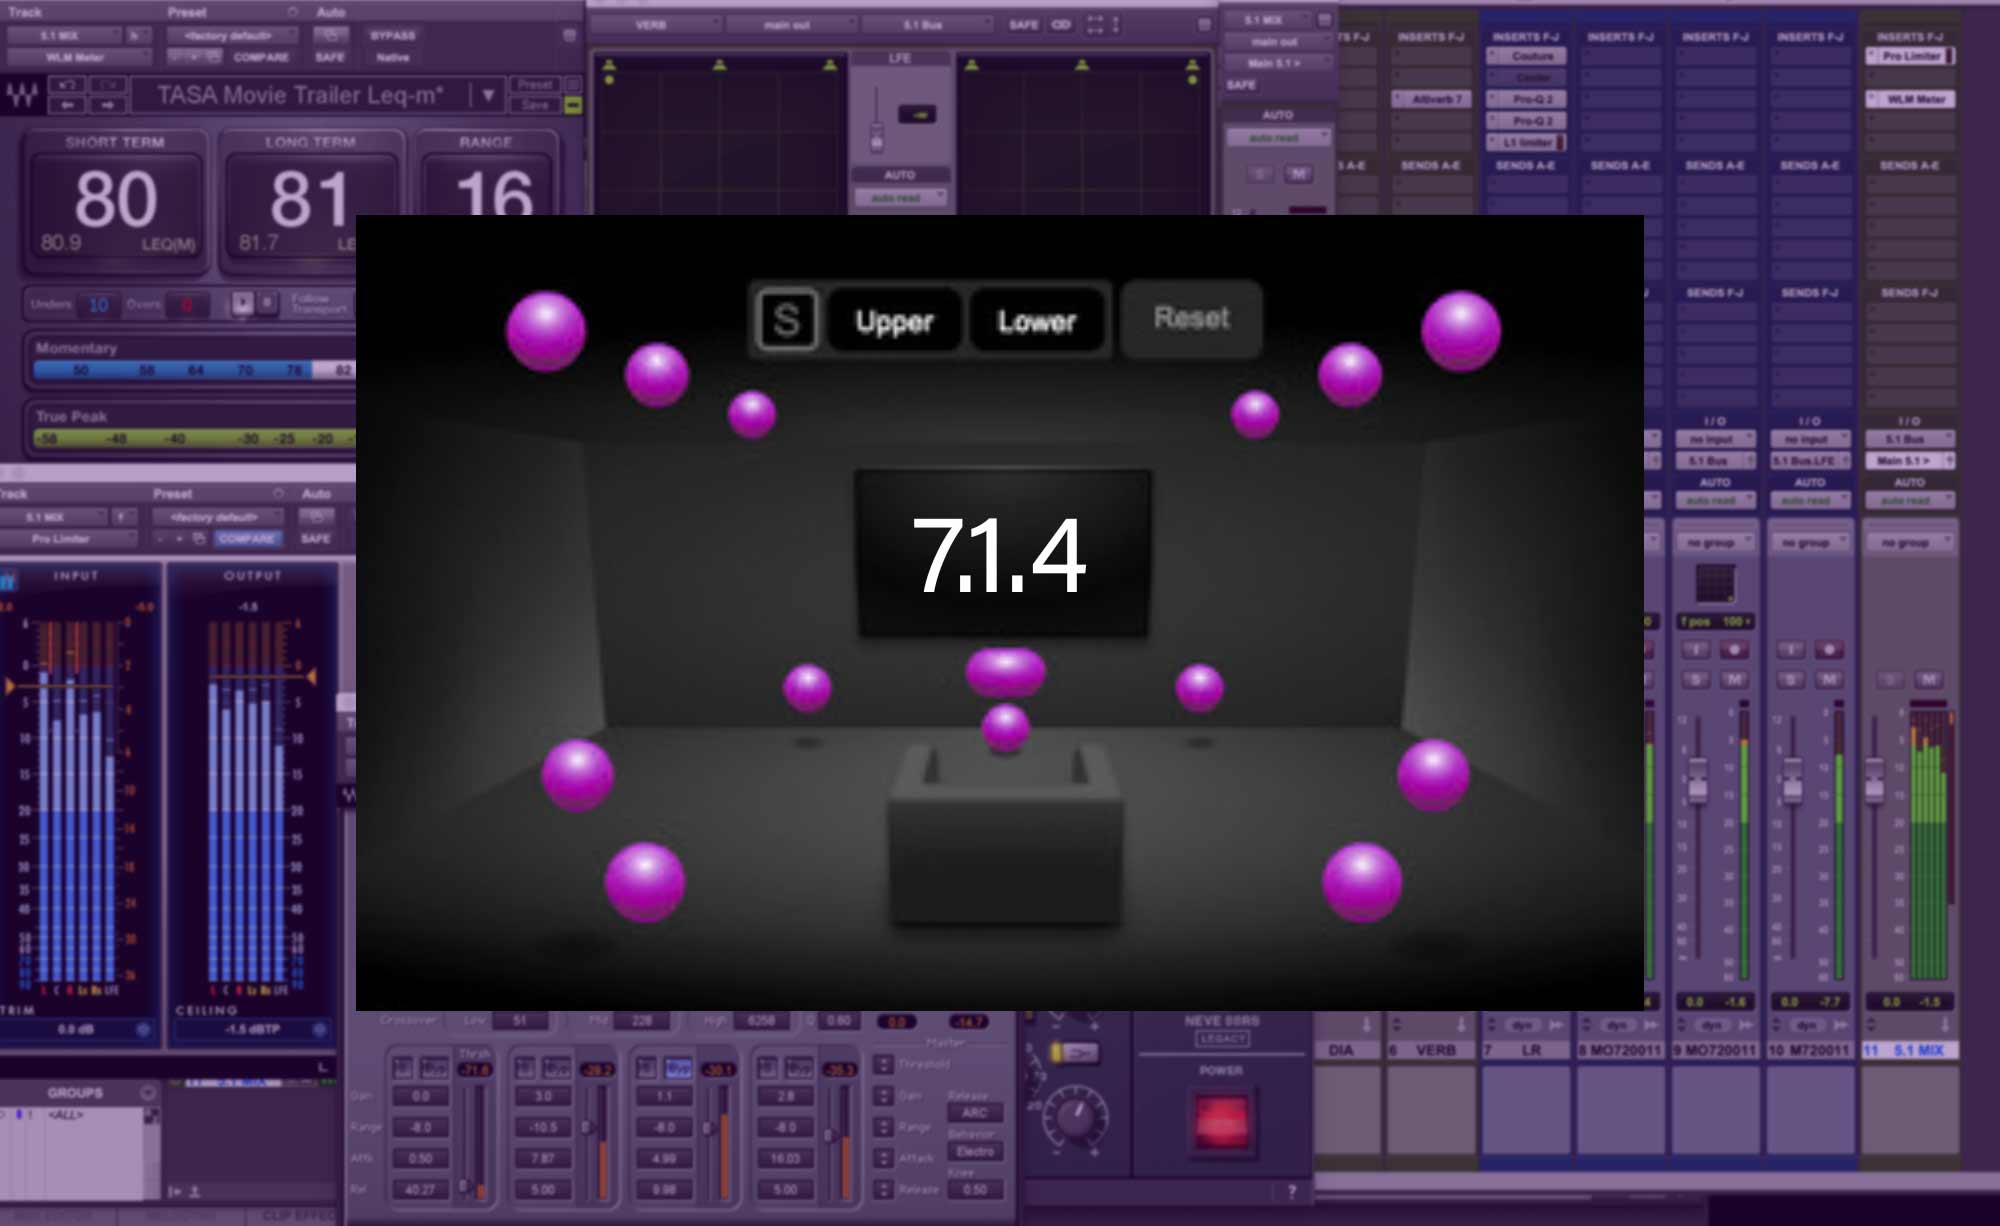
Task: Select the front-left speaker sphere beside the screen
Action: click(x=807, y=687)
